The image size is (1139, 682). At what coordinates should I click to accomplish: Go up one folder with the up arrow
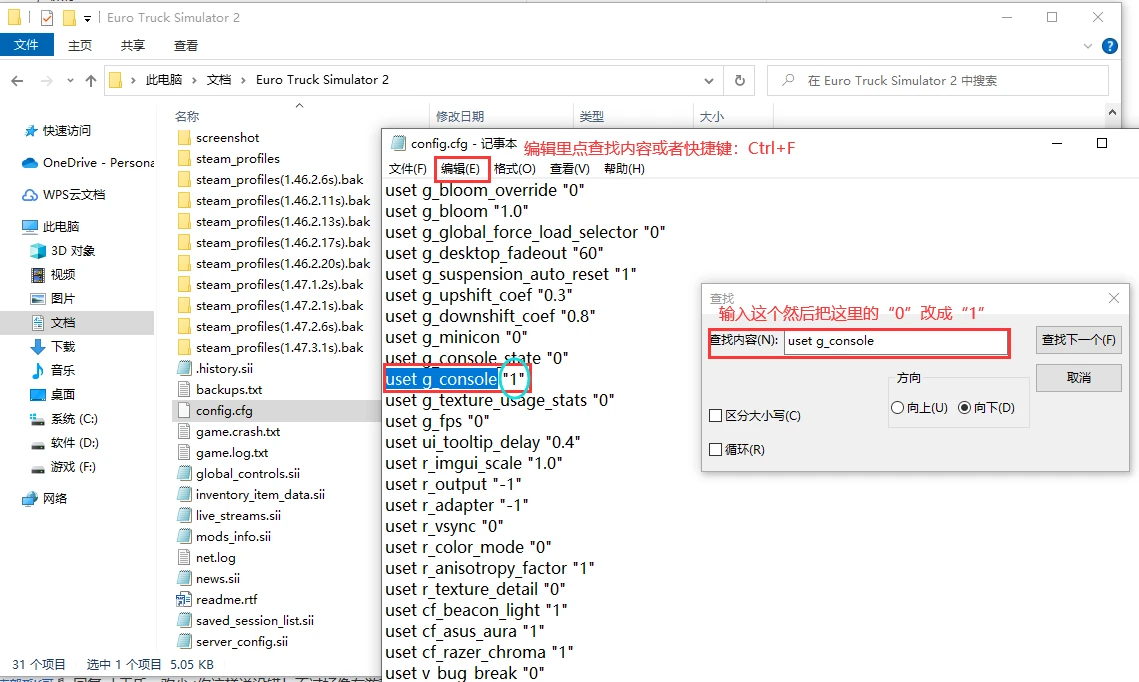point(91,81)
